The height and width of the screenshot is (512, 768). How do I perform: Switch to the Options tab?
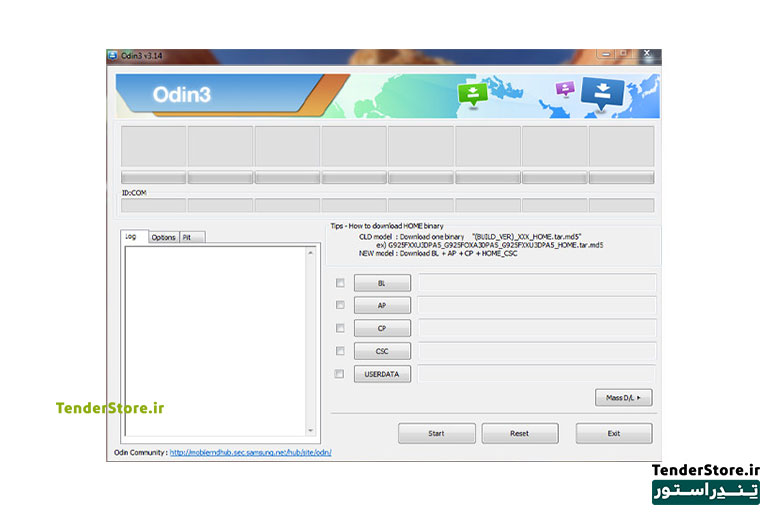(x=164, y=237)
